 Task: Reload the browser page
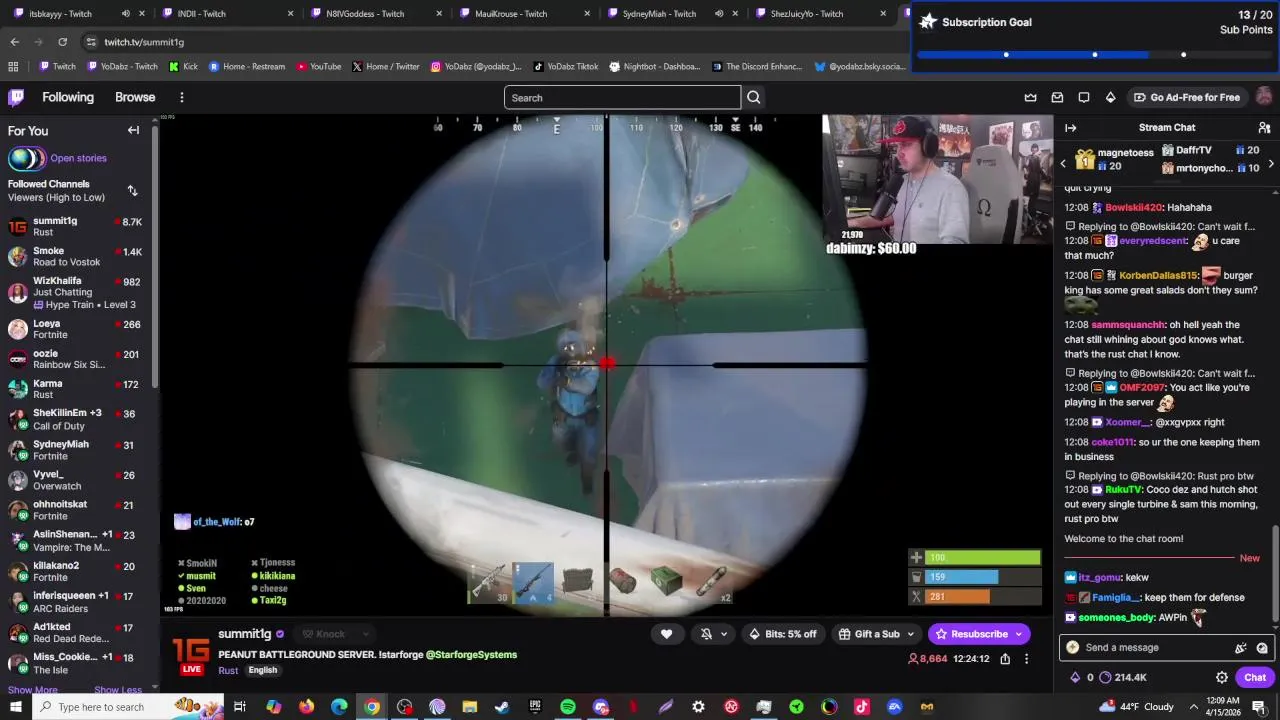coord(62,42)
